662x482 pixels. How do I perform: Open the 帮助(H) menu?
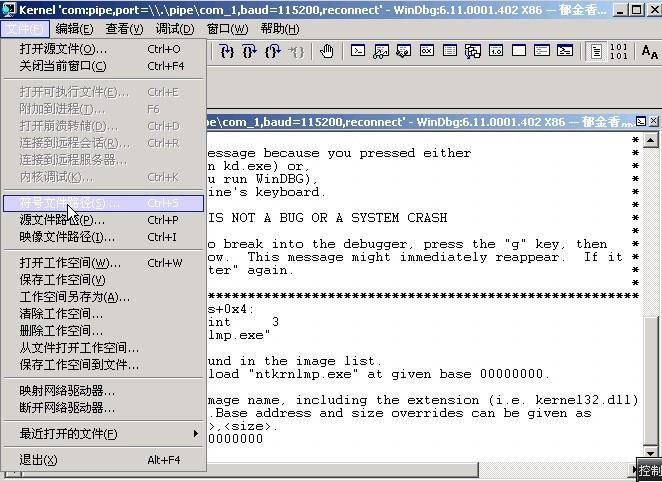tap(280, 29)
